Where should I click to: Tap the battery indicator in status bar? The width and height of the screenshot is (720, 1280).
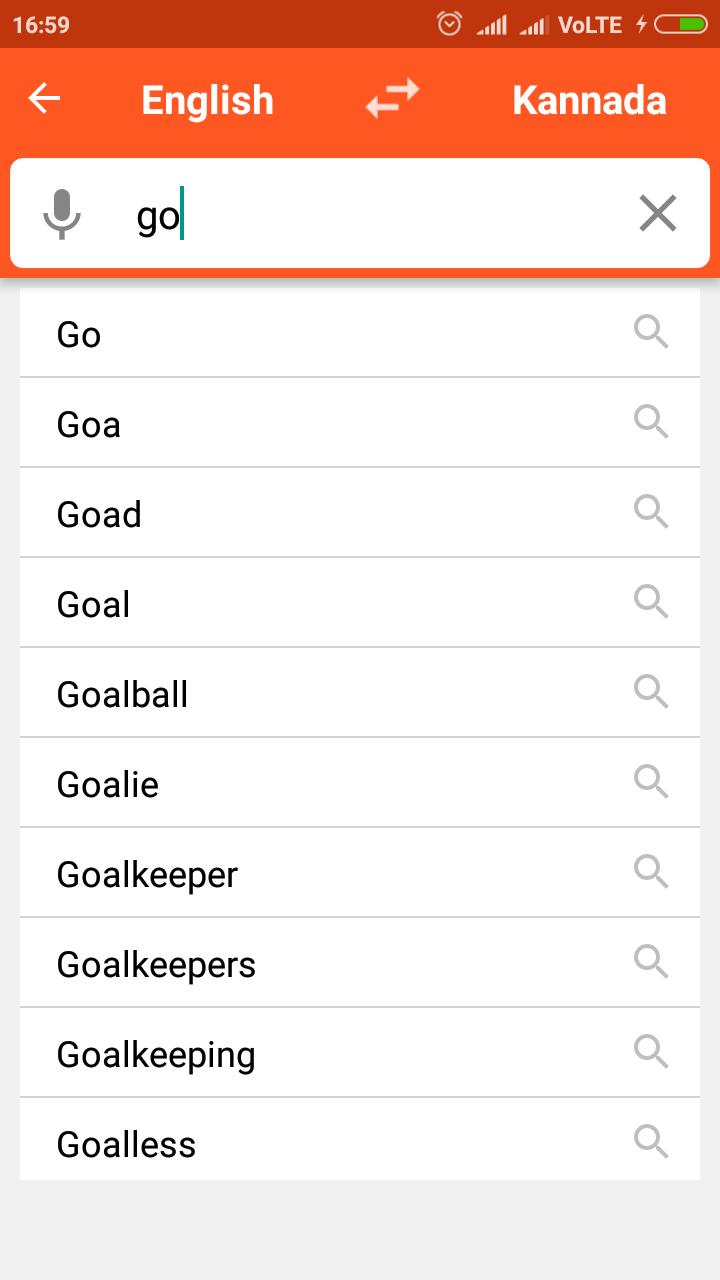point(680,24)
